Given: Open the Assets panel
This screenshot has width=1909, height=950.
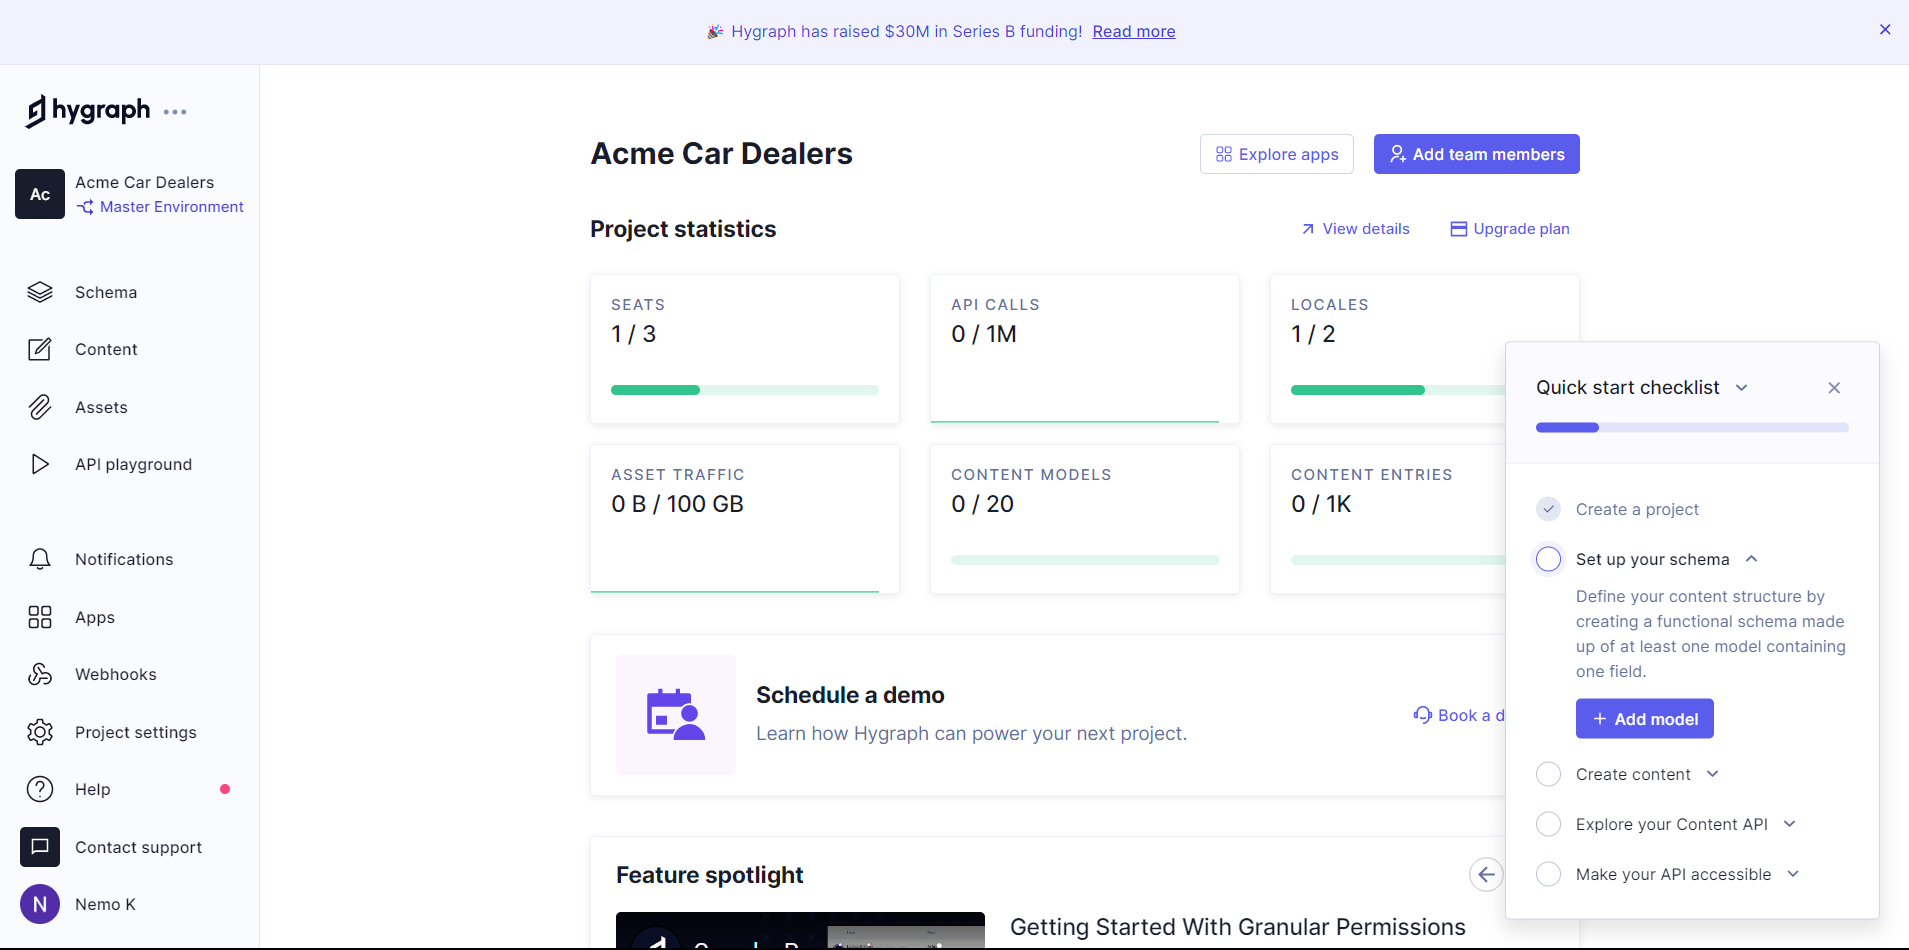Looking at the screenshot, I should 100,407.
